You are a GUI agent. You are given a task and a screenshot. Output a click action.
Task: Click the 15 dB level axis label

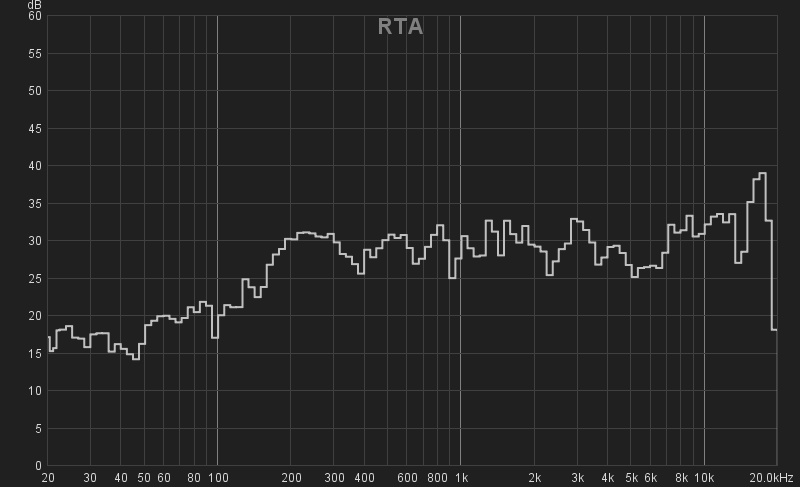pos(35,353)
